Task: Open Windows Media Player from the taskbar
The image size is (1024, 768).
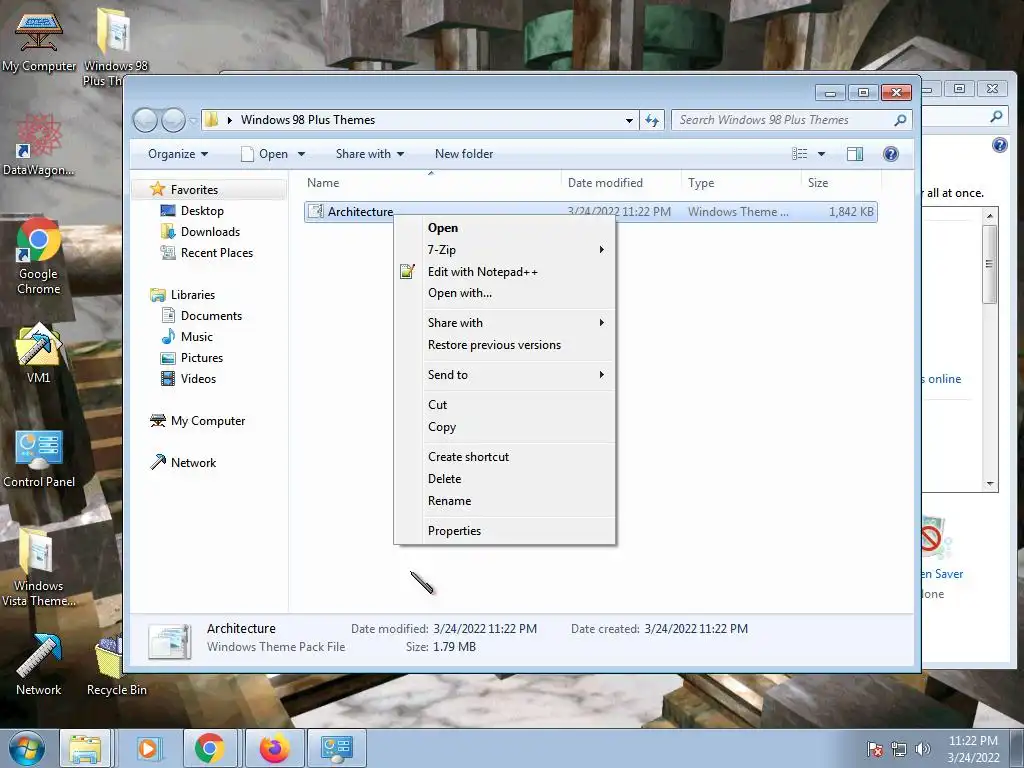Action: 148,748
